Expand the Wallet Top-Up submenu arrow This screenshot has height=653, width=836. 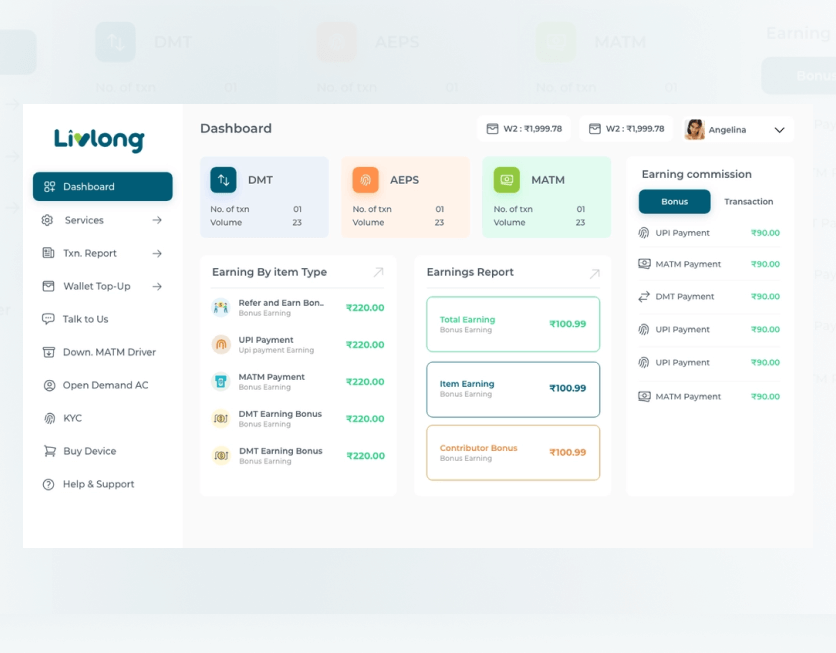click(x=157, y=286)
